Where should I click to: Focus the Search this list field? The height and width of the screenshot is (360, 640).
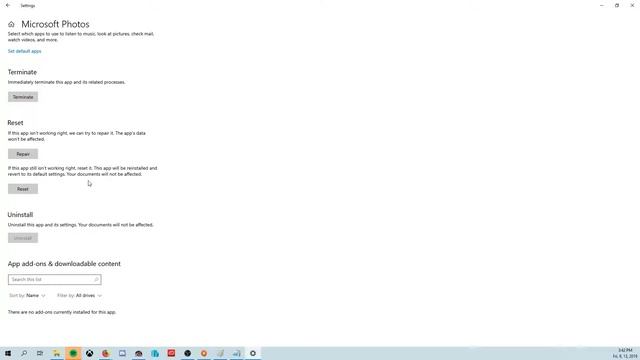click(x=55, y=280)
